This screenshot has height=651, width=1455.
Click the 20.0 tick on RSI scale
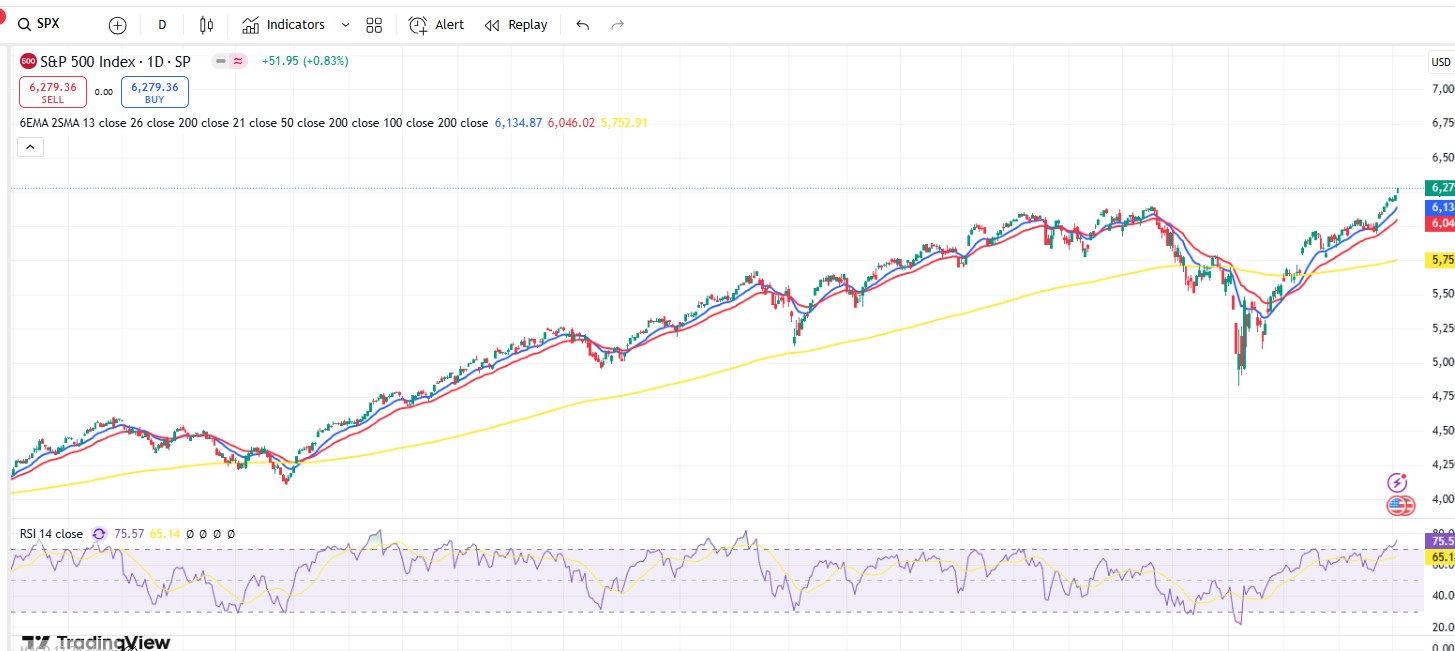[1442, 627]
